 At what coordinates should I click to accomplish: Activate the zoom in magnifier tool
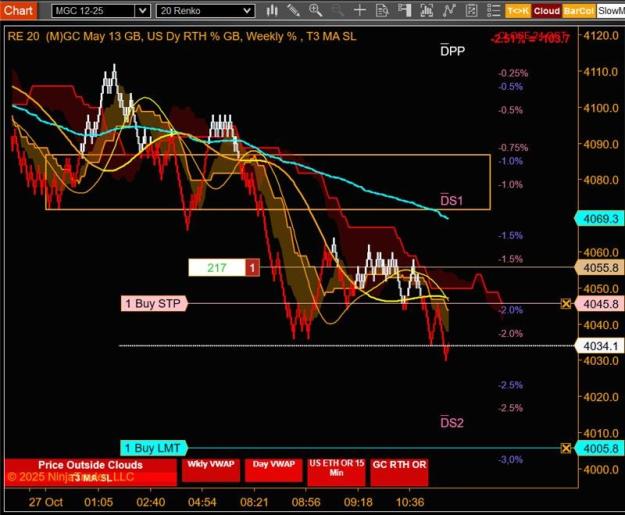pos(316,10)
